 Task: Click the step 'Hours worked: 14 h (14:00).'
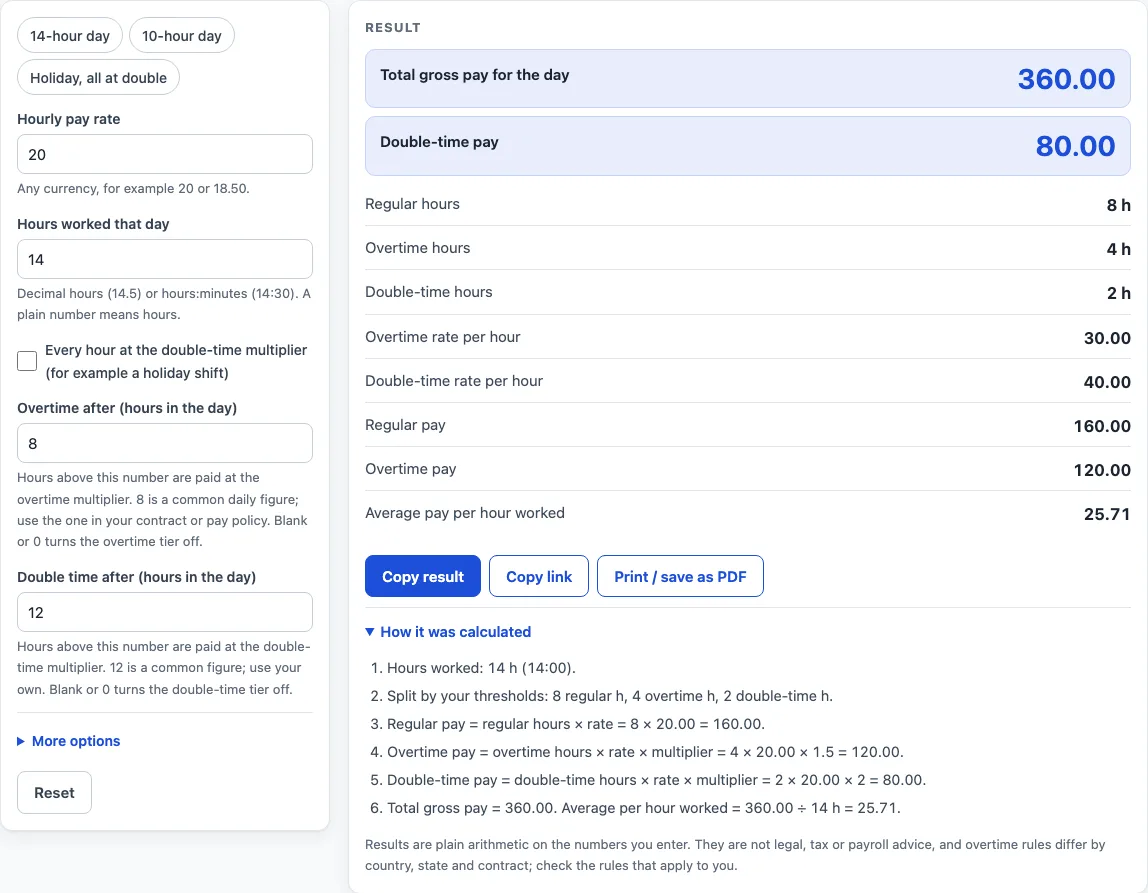(481, 668)
